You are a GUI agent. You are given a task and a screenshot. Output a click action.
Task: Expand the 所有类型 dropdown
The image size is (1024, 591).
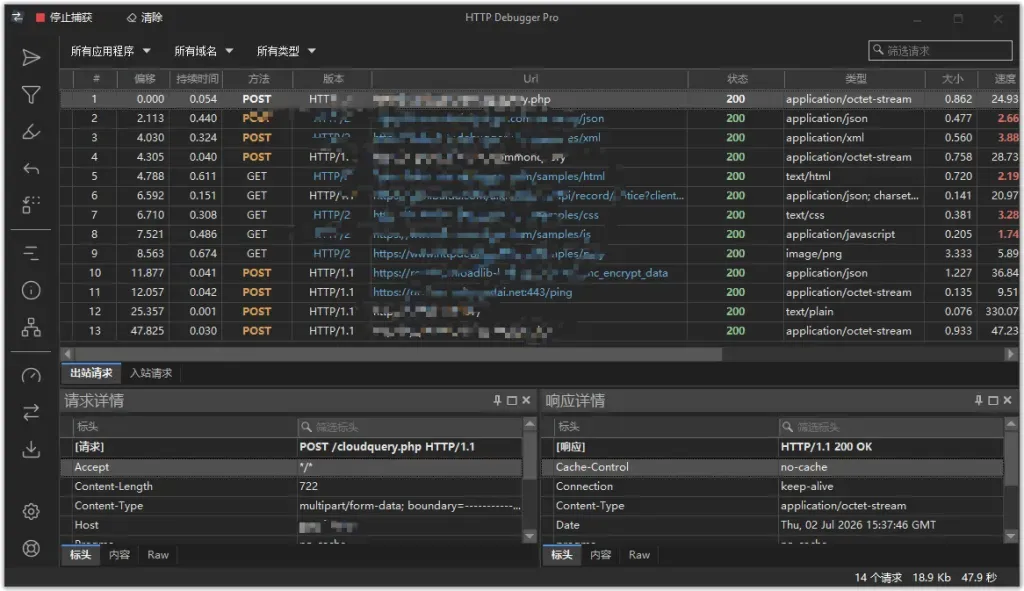pyautogui.click(x=285, y=51)
